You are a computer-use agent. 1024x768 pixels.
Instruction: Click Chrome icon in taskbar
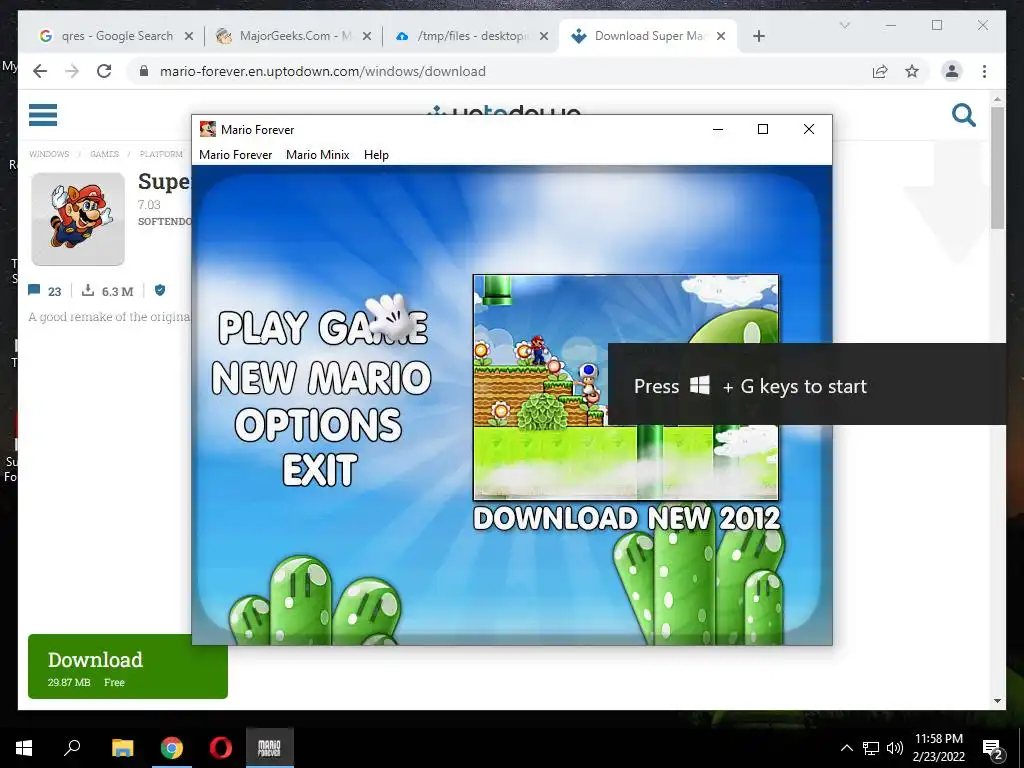[172, 748]
